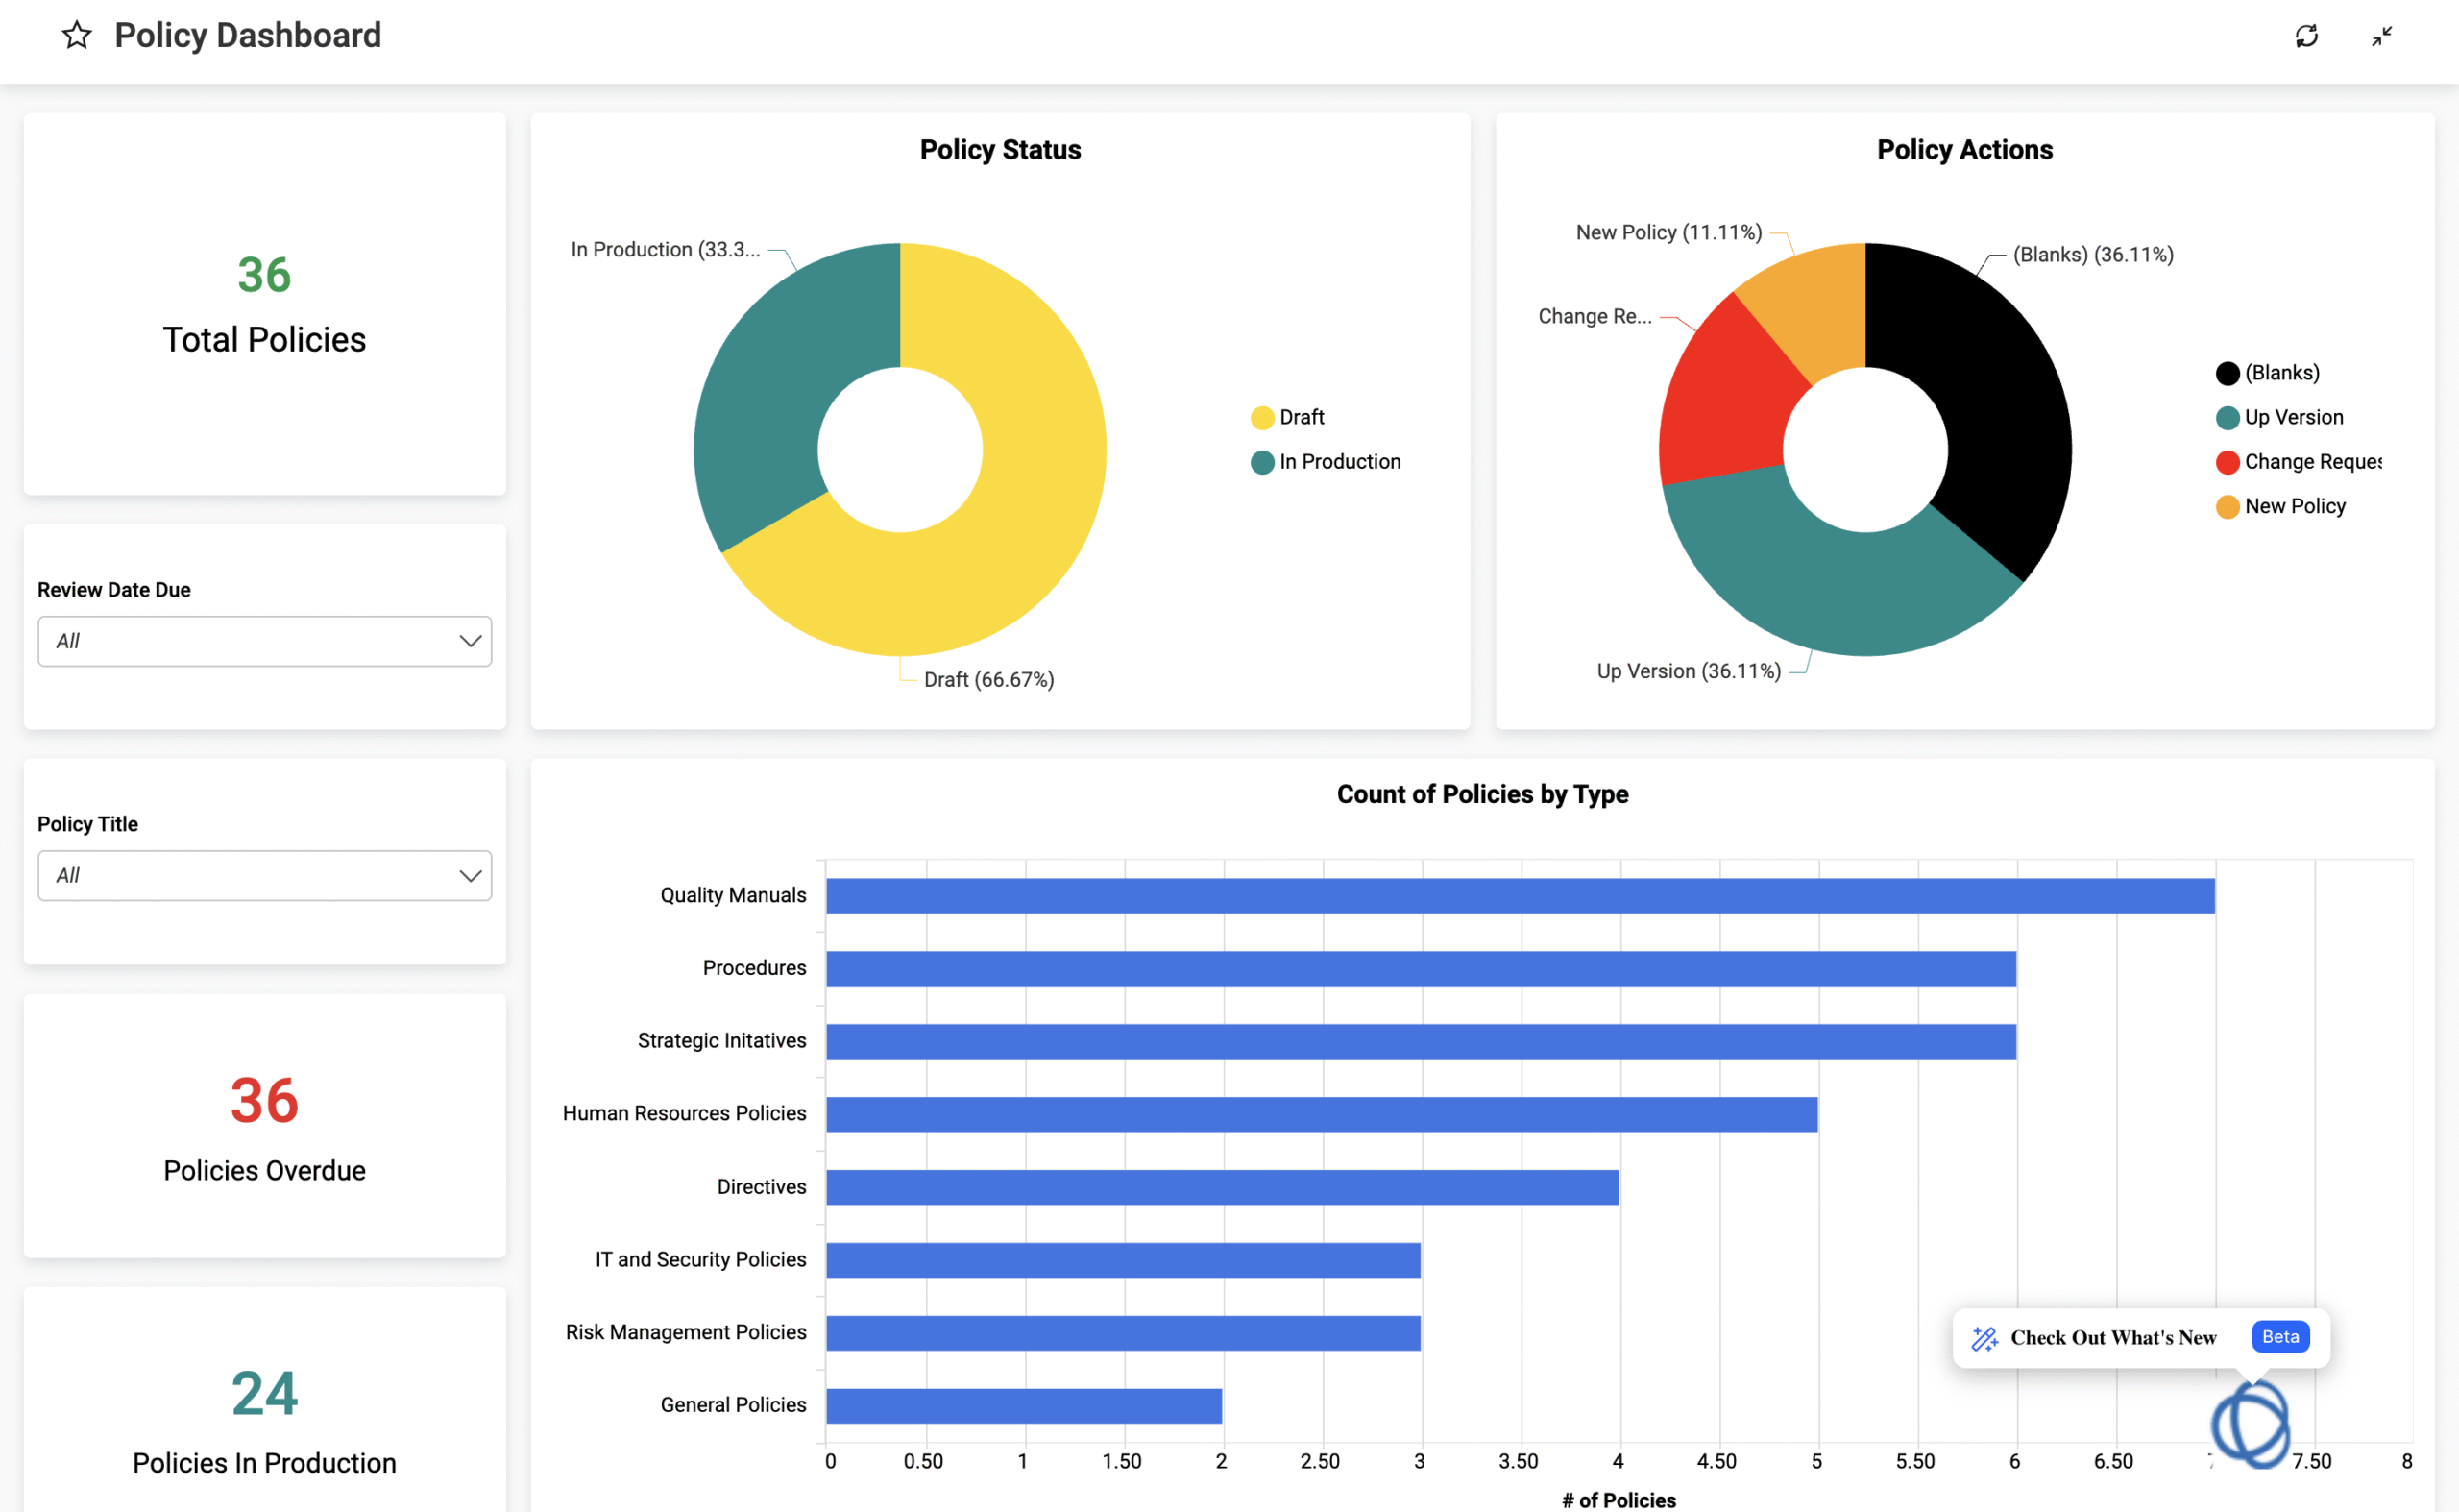2459x1512 pixels.
Task: Favorite the dashboard with the star icon
Action: [77, 36]
